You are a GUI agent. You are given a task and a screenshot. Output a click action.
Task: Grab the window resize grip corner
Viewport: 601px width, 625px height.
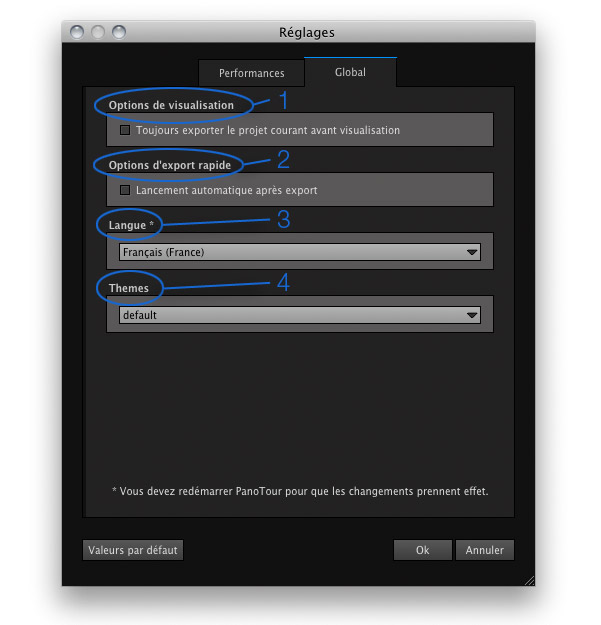[x=530, y=581]
